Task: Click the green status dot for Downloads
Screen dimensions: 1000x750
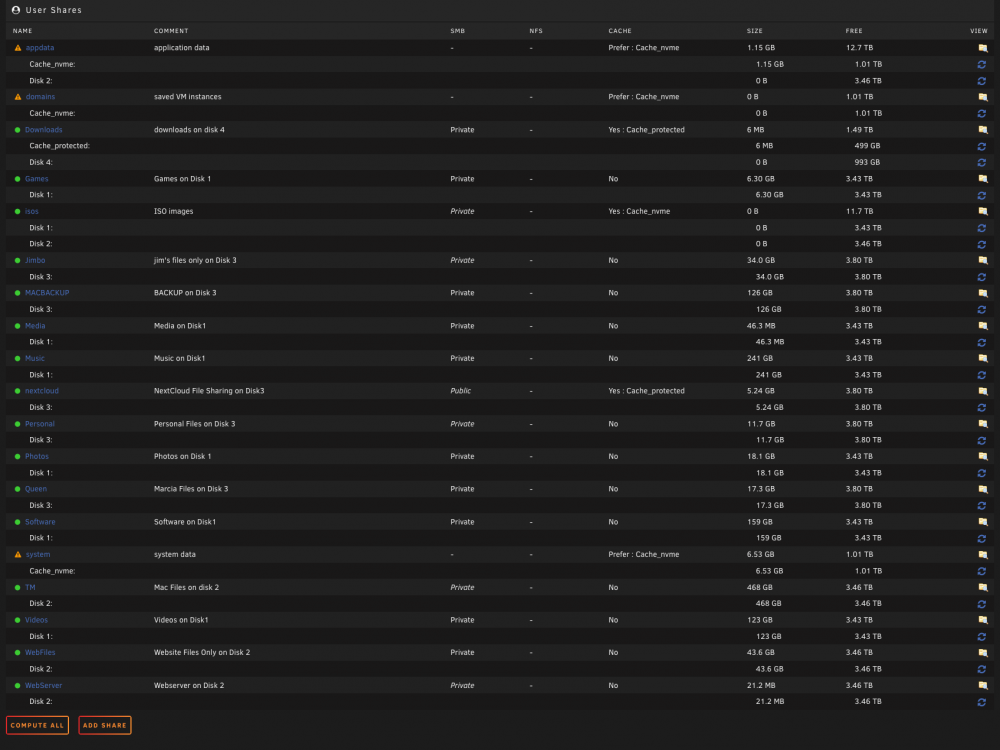Action: pos(17,129)
